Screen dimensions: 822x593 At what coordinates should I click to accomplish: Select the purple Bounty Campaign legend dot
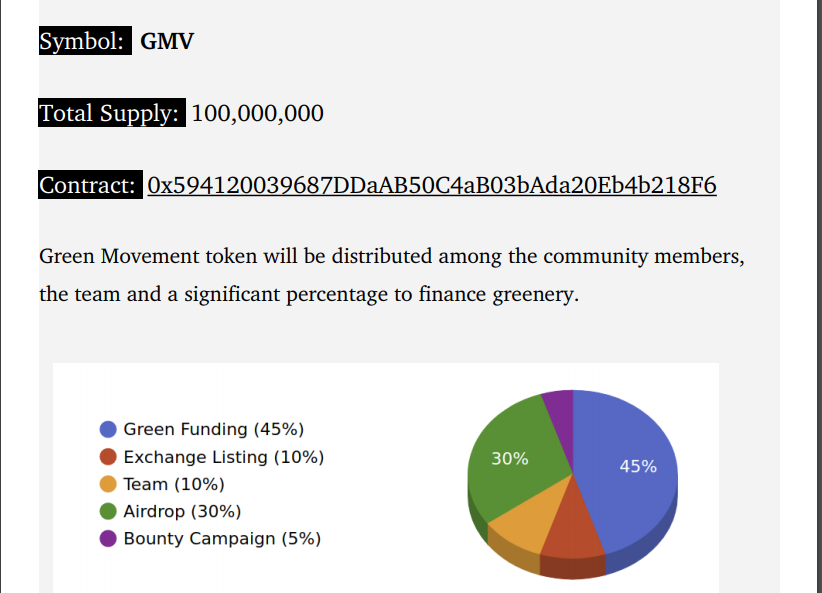[109, 539]
